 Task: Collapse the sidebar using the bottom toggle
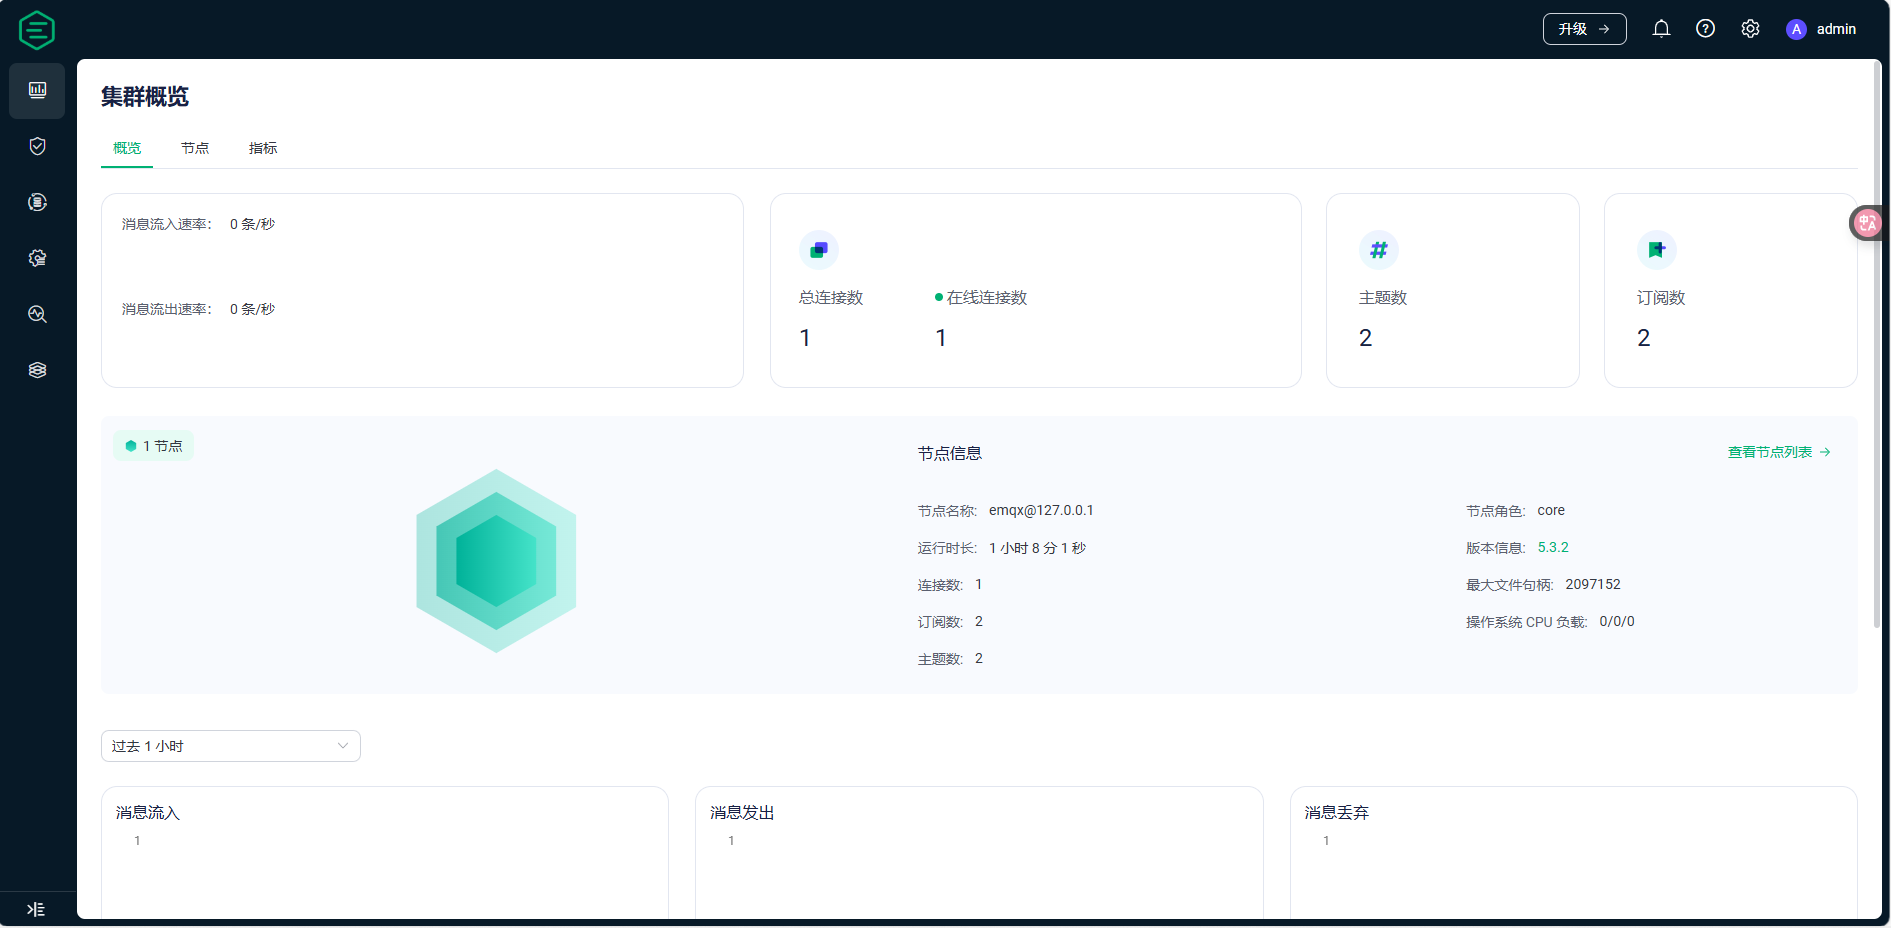37,909
